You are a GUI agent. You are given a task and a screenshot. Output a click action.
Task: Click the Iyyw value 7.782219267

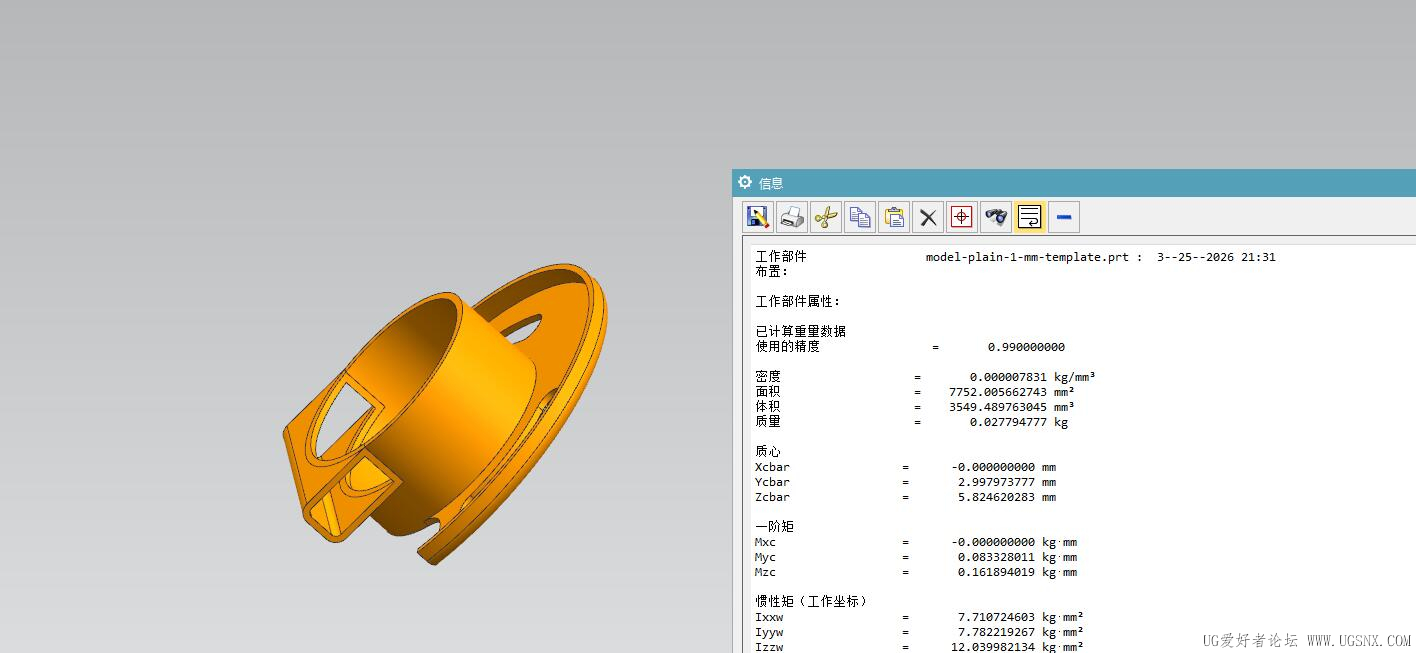click(x=997, y=632)
